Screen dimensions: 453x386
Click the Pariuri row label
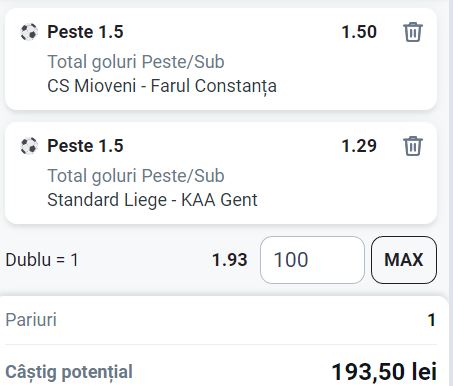[x=31, y=320]
